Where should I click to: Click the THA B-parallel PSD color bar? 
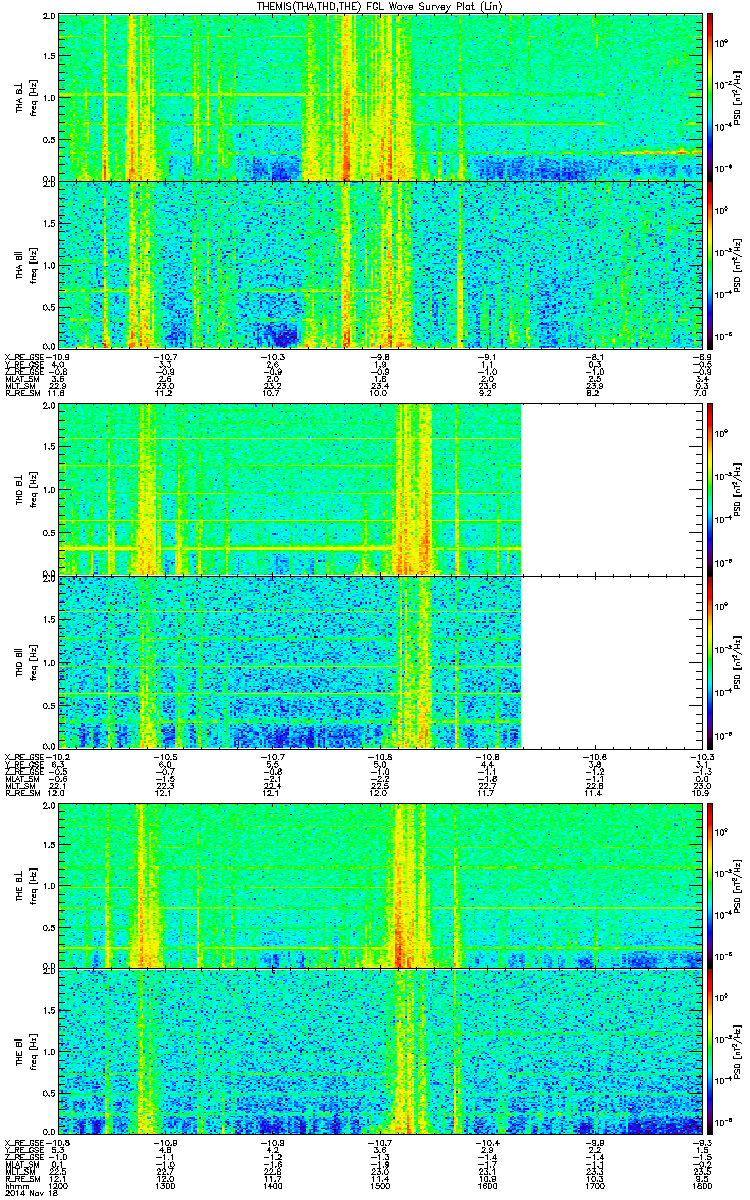point(709,264)
